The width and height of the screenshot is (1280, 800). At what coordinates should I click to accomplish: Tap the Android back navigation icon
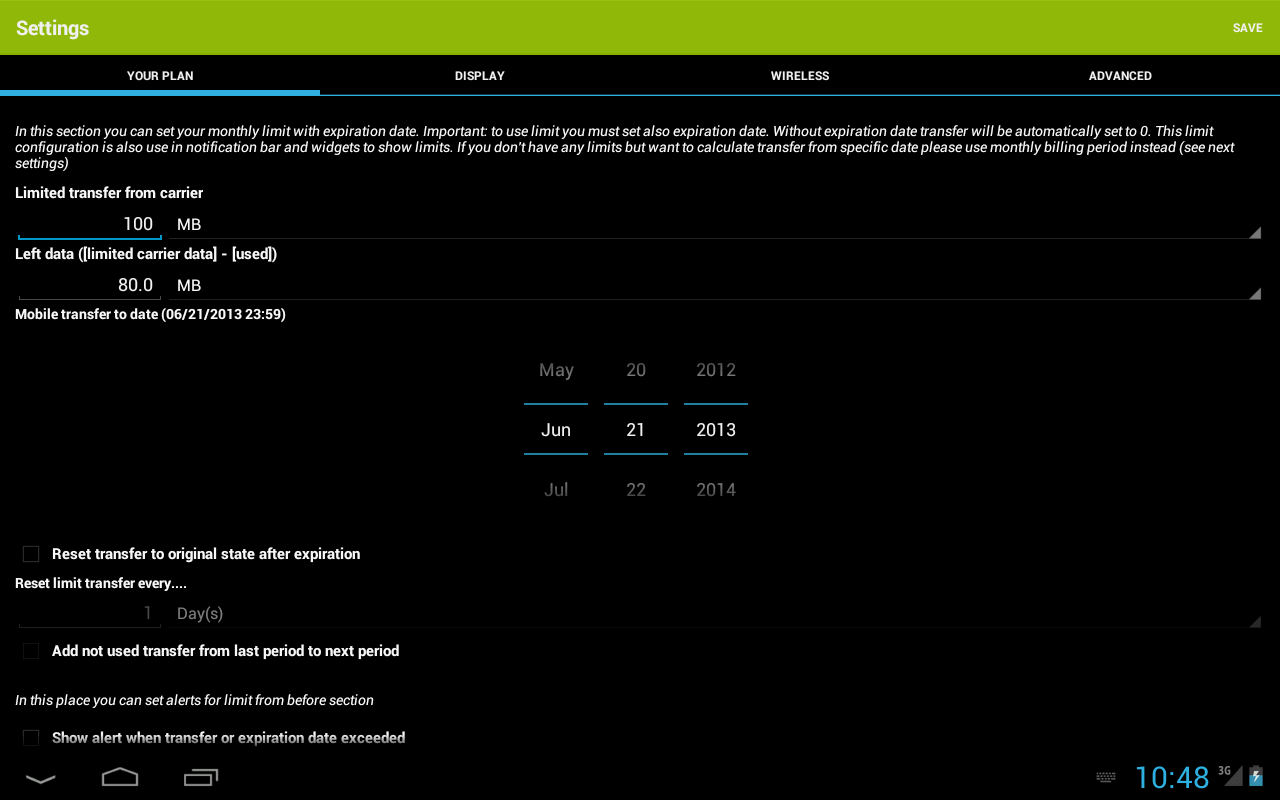tap(40, 778)
